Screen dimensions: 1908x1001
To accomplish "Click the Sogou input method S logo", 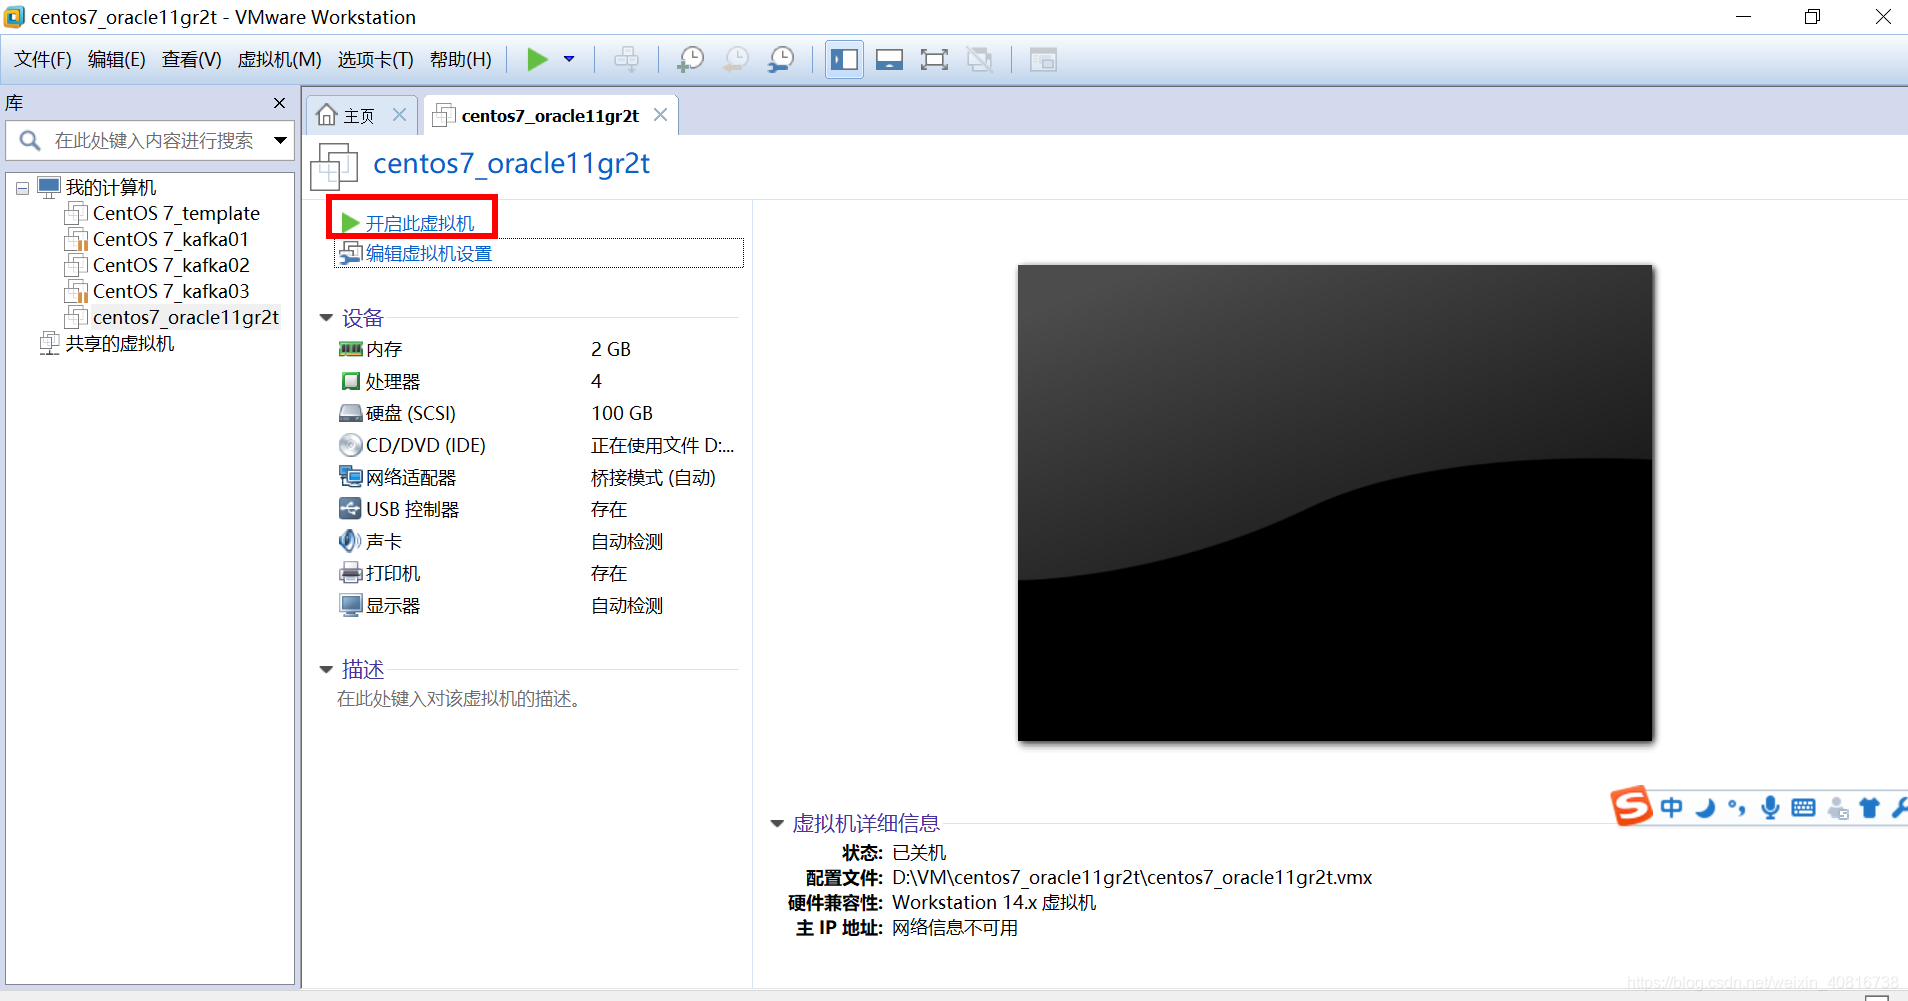I will point(1631,806).
